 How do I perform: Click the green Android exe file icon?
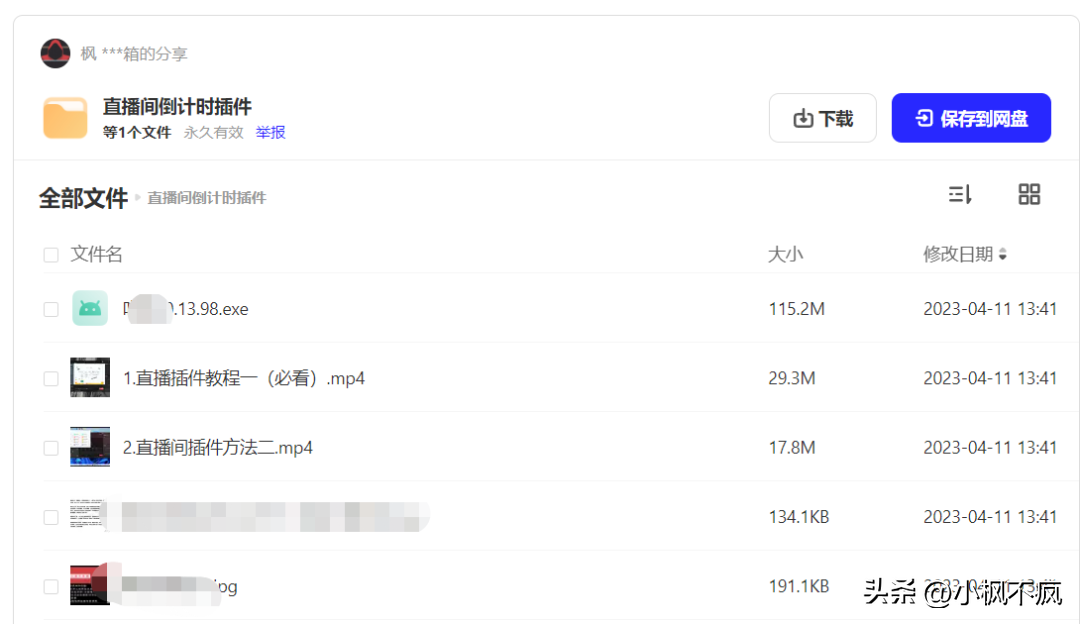[90, 309]
